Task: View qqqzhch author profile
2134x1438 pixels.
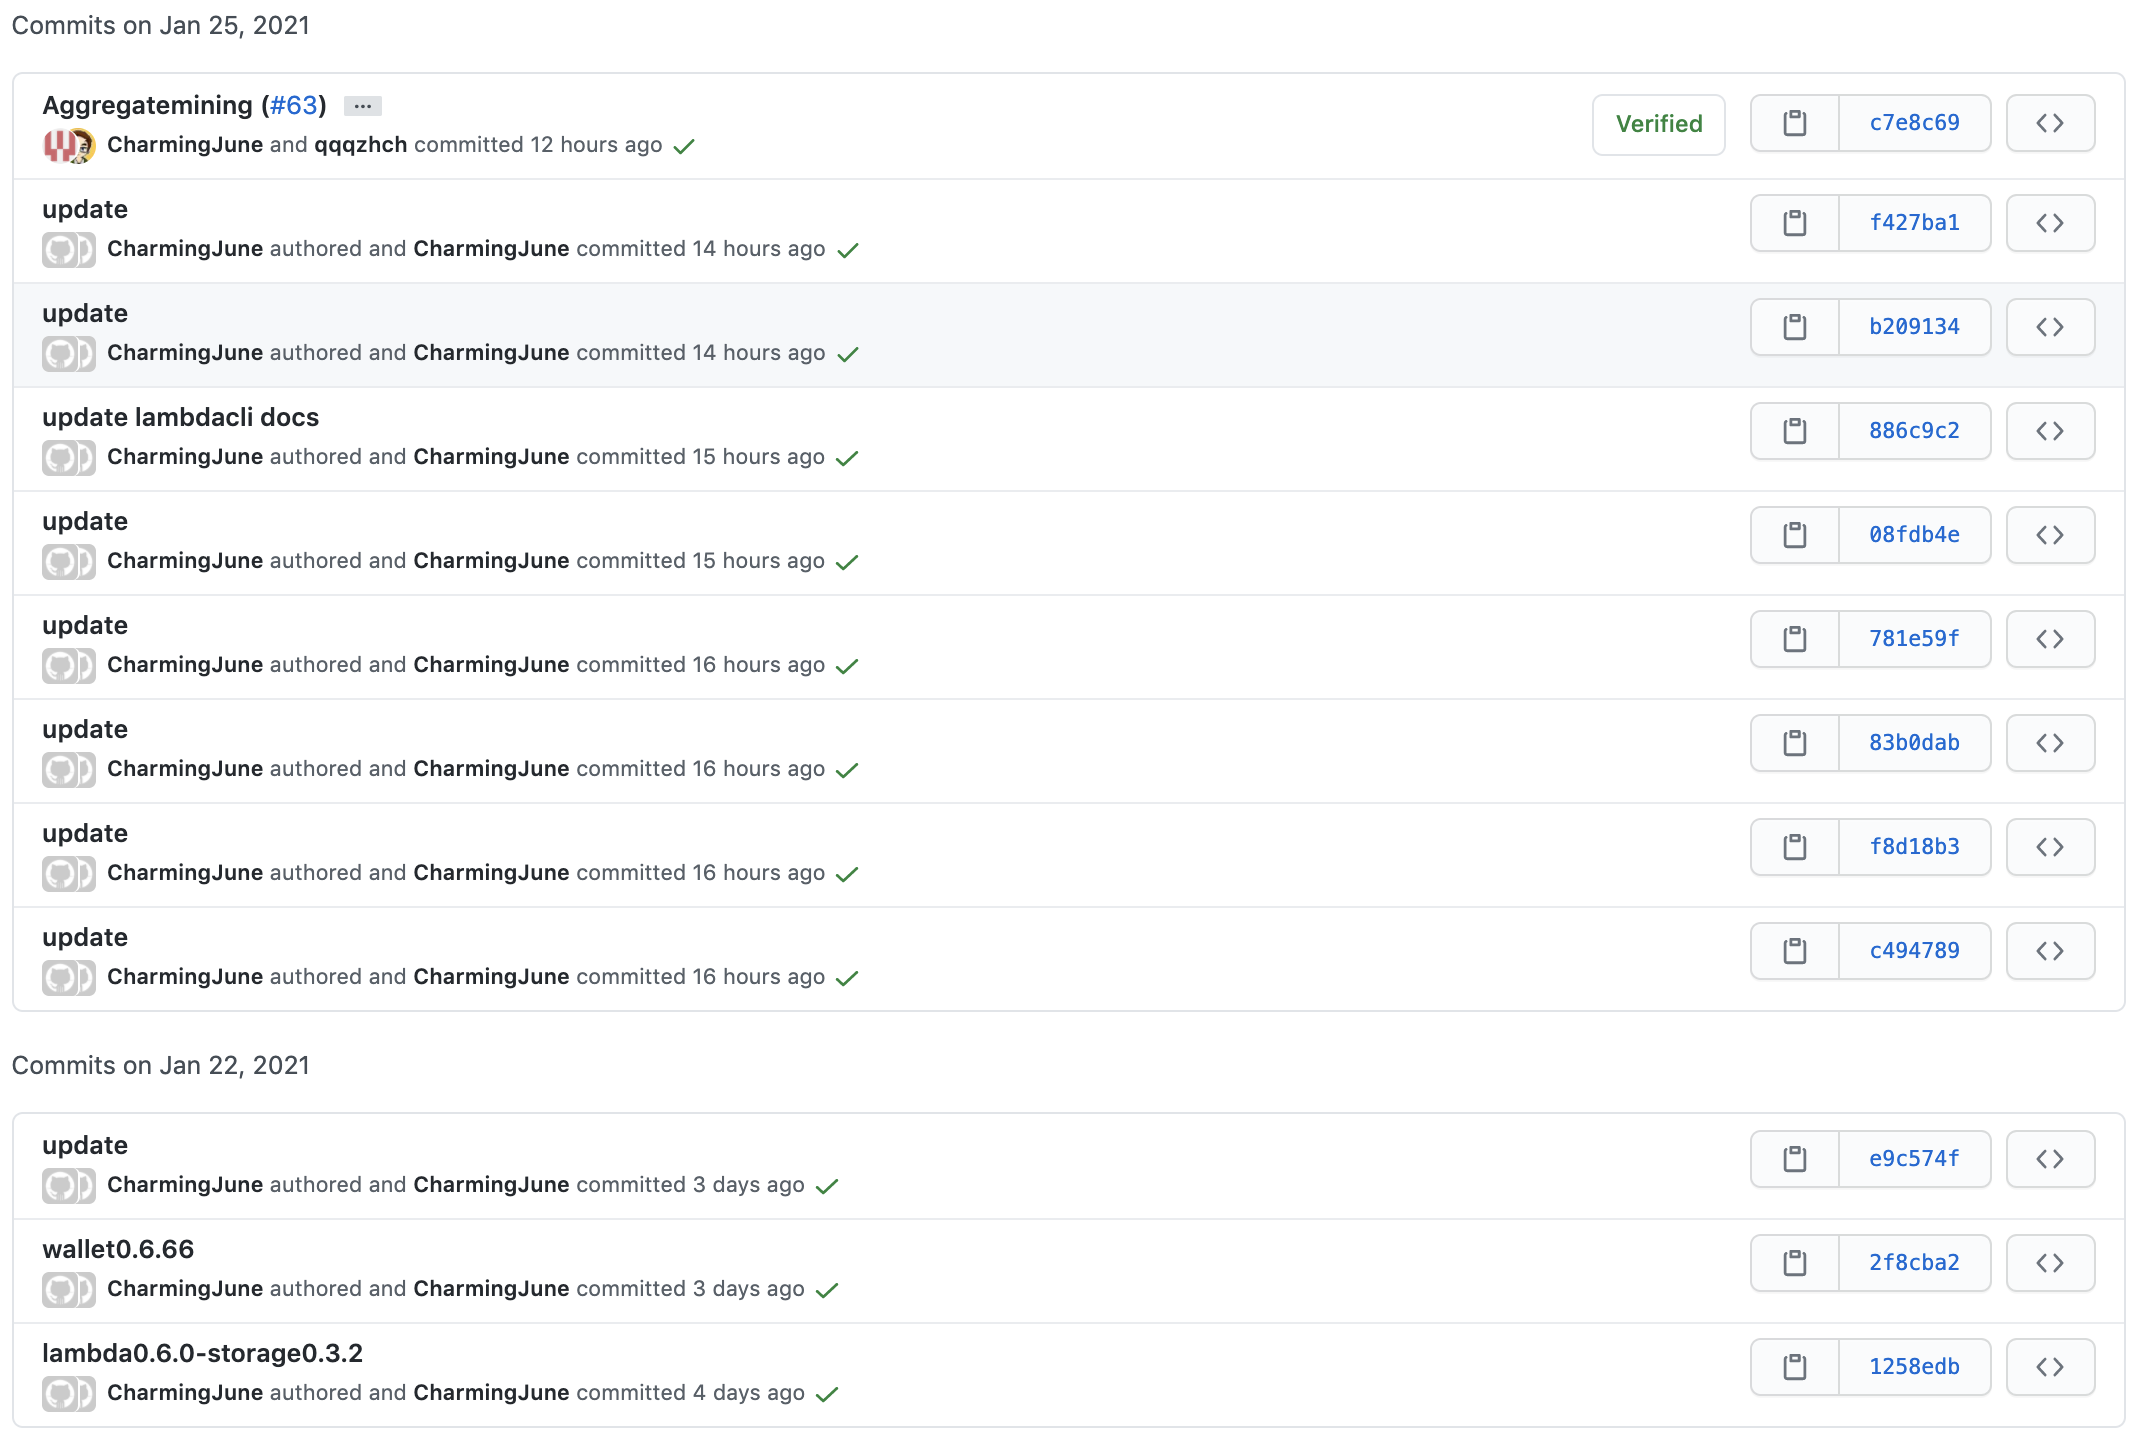Action: click(x=360, y=145)
